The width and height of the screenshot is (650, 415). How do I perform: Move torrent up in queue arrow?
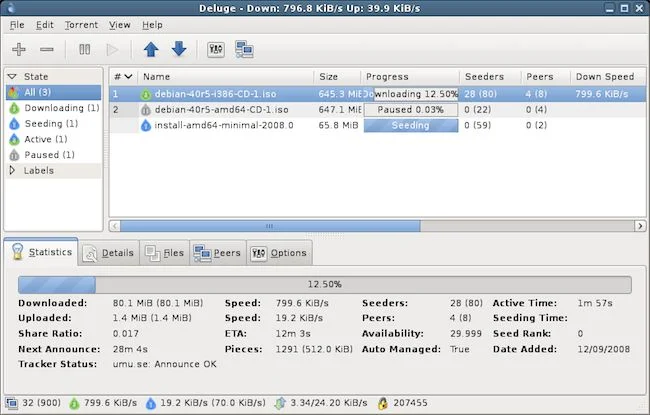click(151, 49)
